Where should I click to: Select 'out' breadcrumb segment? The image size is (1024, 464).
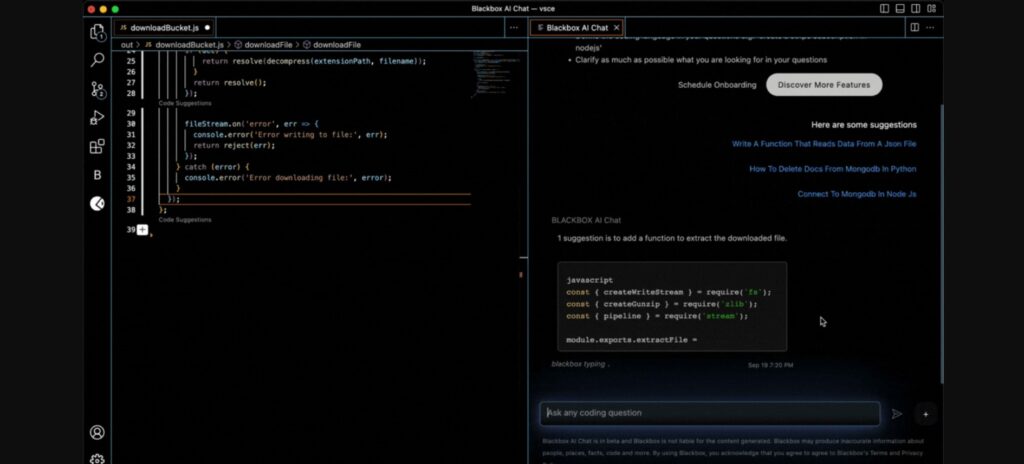click(127, 44)
